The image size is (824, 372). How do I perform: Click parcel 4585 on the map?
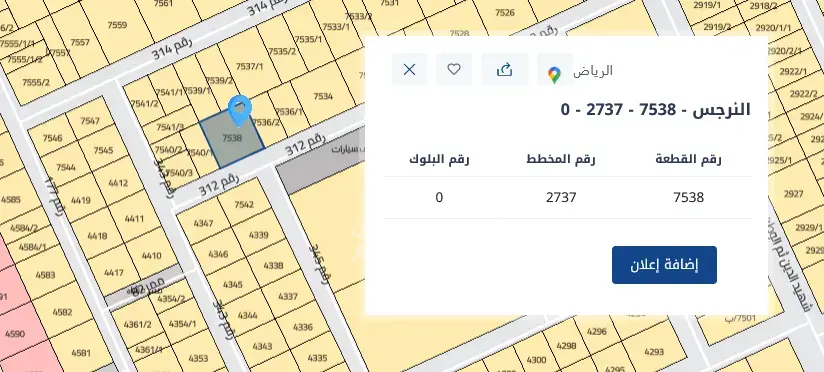click(x=11, y=200)
